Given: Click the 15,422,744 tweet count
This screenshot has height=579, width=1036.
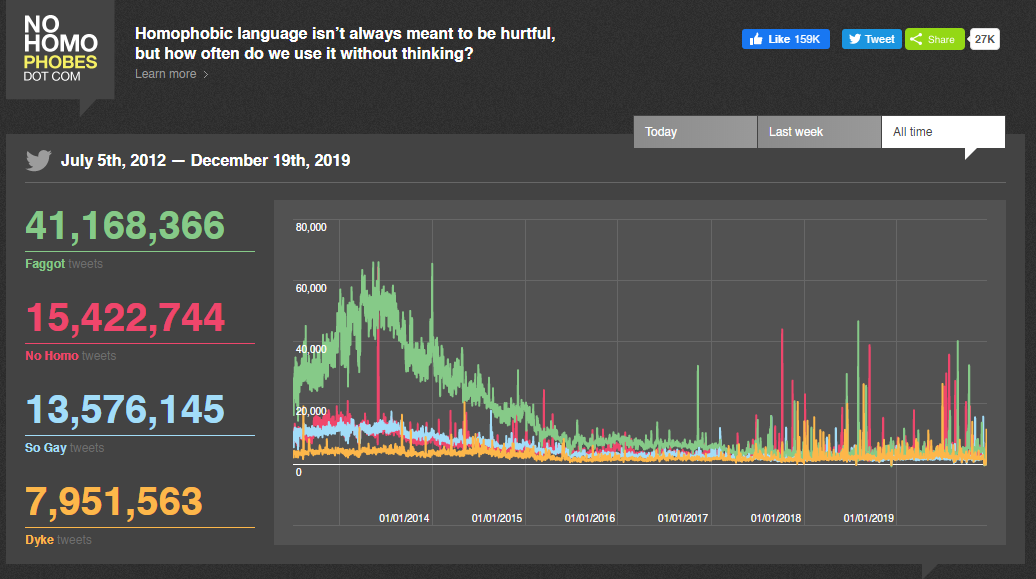Looking at the screenshot, I should 126,317.
